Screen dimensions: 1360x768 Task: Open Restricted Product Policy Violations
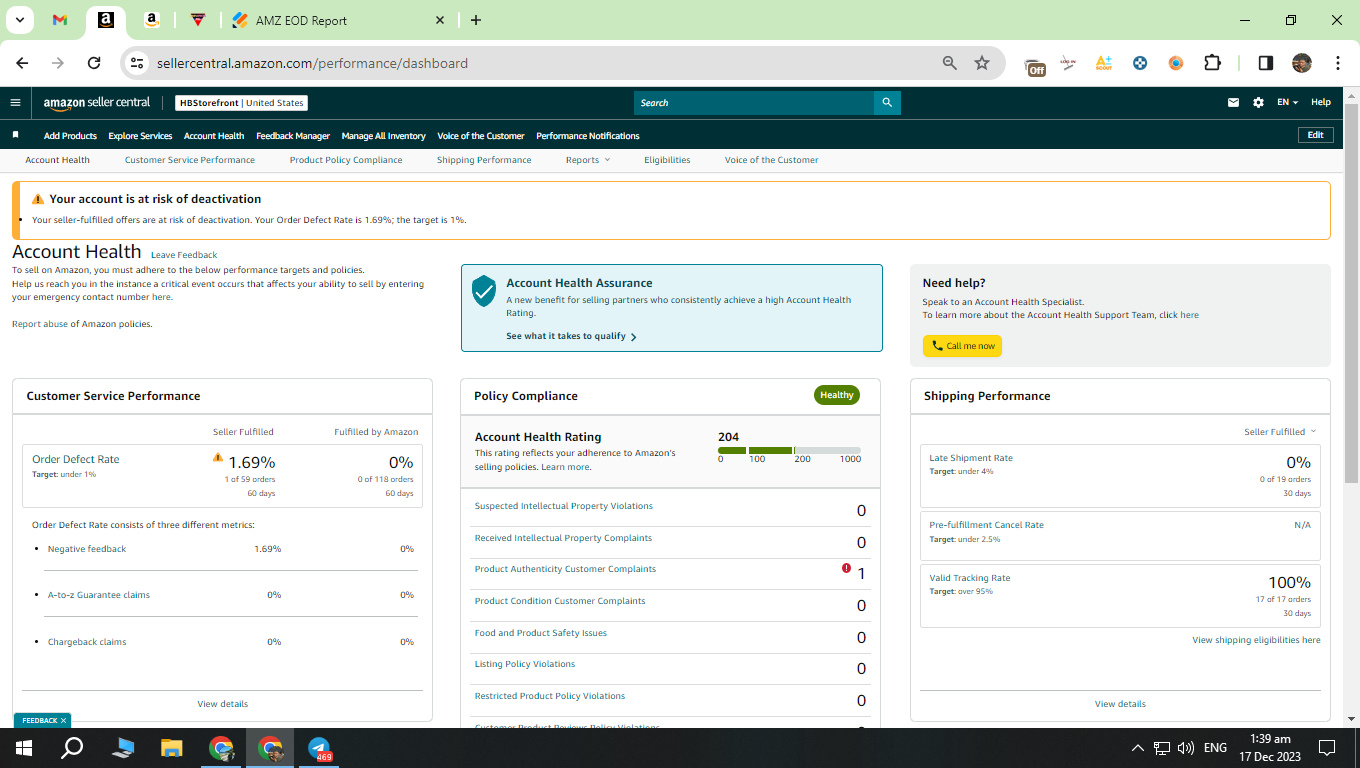pyautogui.click(x=550, y=696)
